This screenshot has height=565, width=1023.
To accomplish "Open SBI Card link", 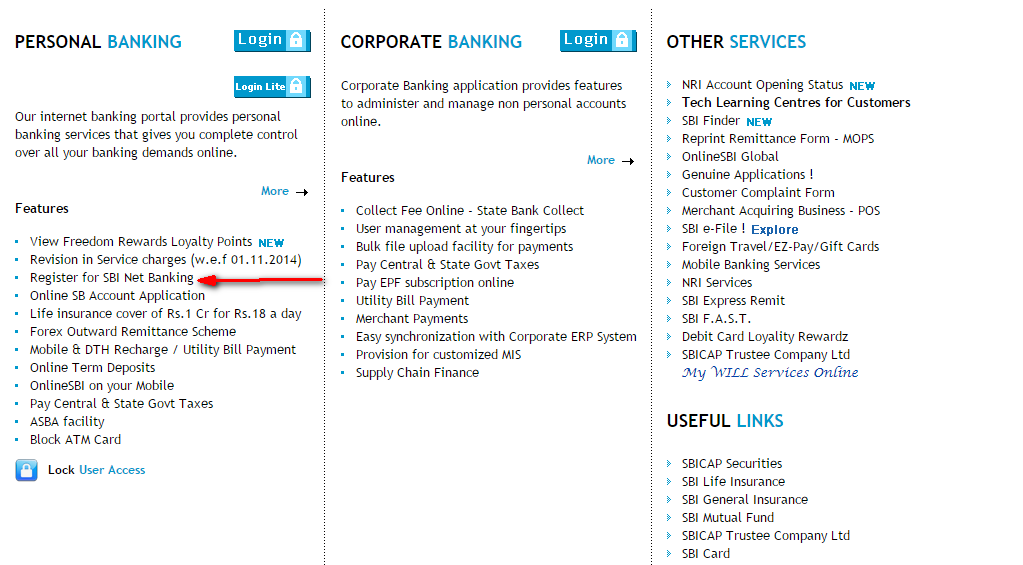I will pyautogui.click(x=706, y=554).
